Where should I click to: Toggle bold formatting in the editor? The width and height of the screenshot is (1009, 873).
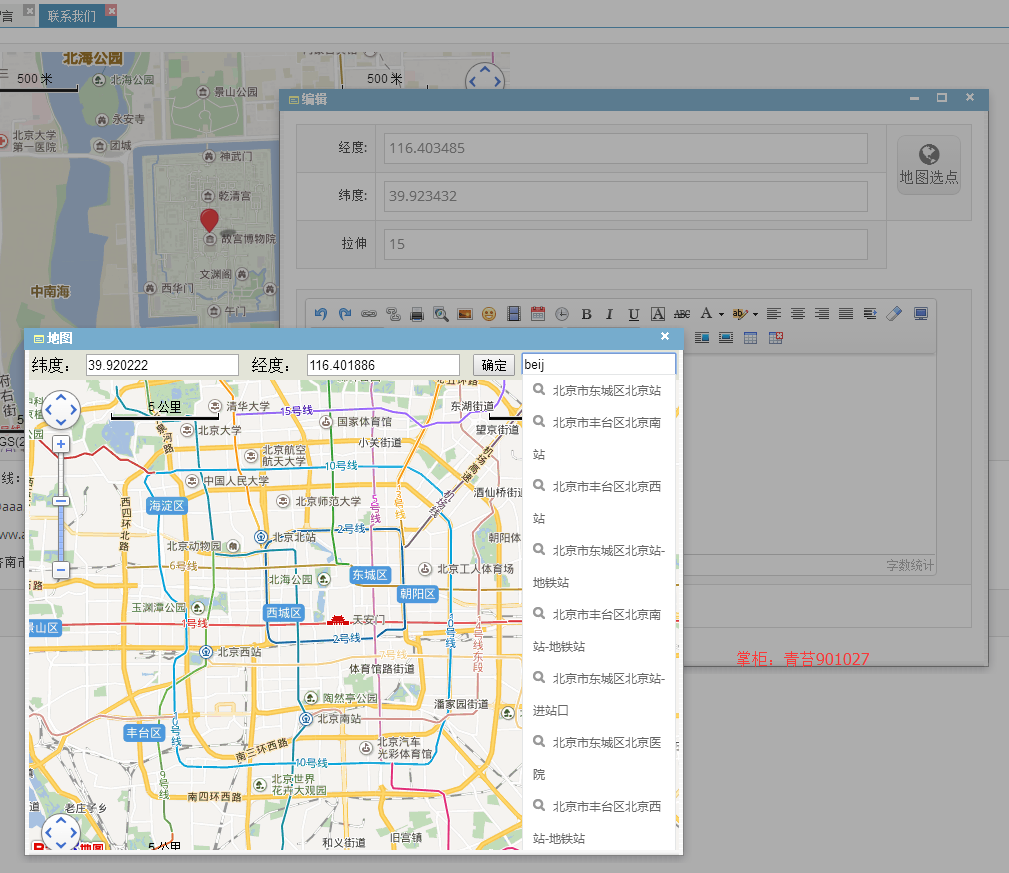point(586,314)
